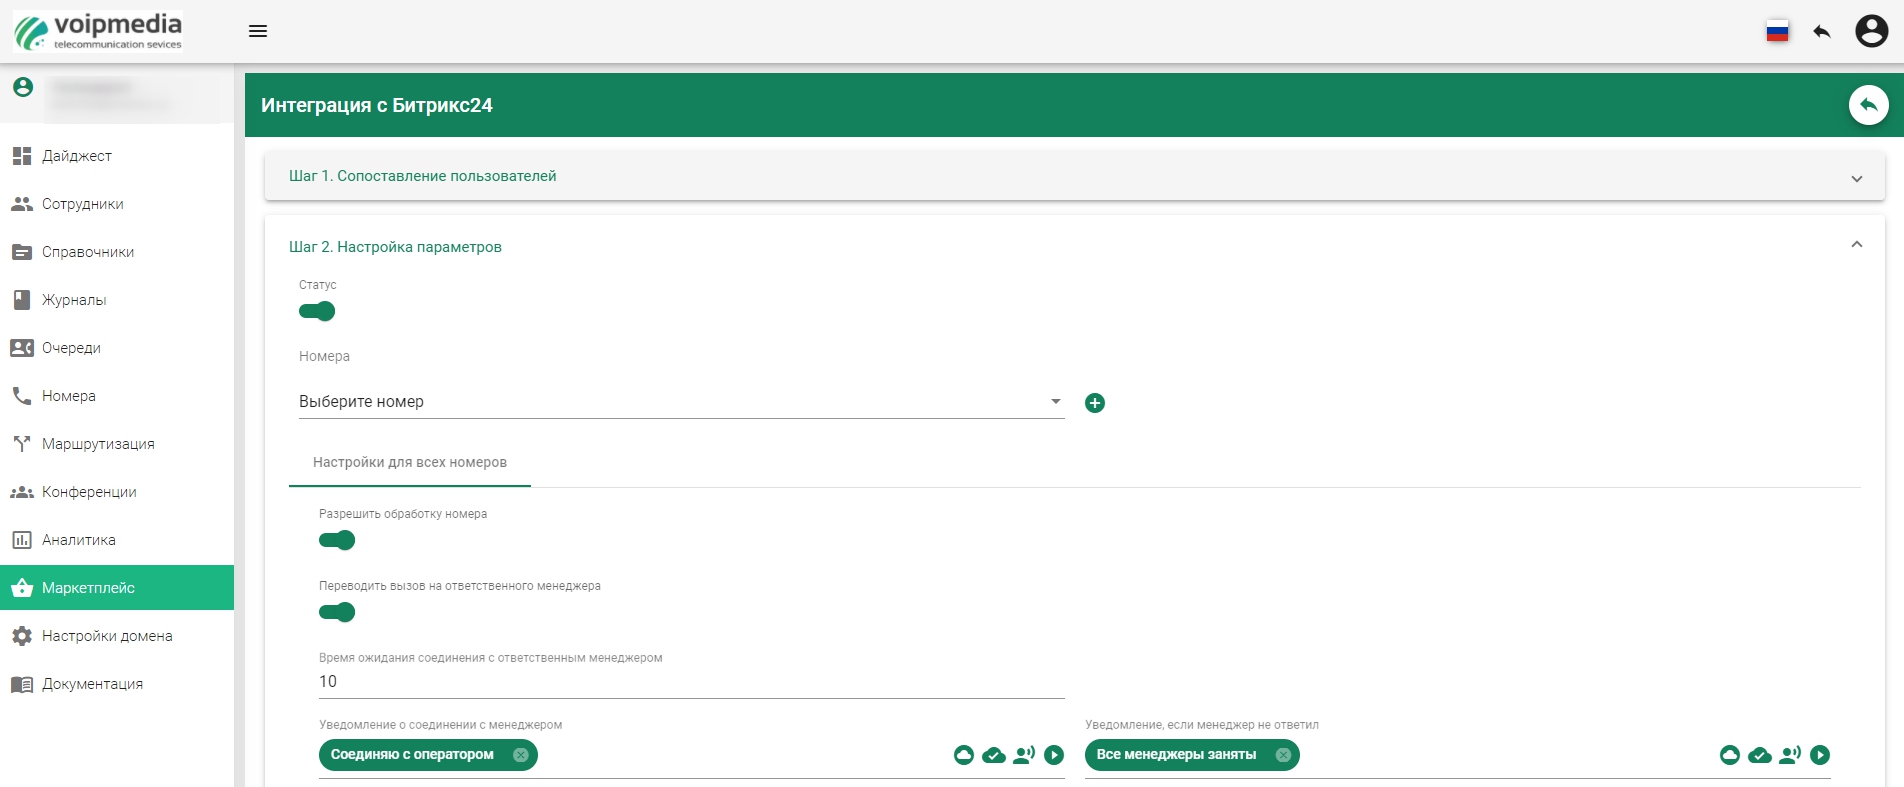This screenshot has width=1904, height=787.
Task: Open Настройки домена in the sidebar
Action: pos(117,636)
